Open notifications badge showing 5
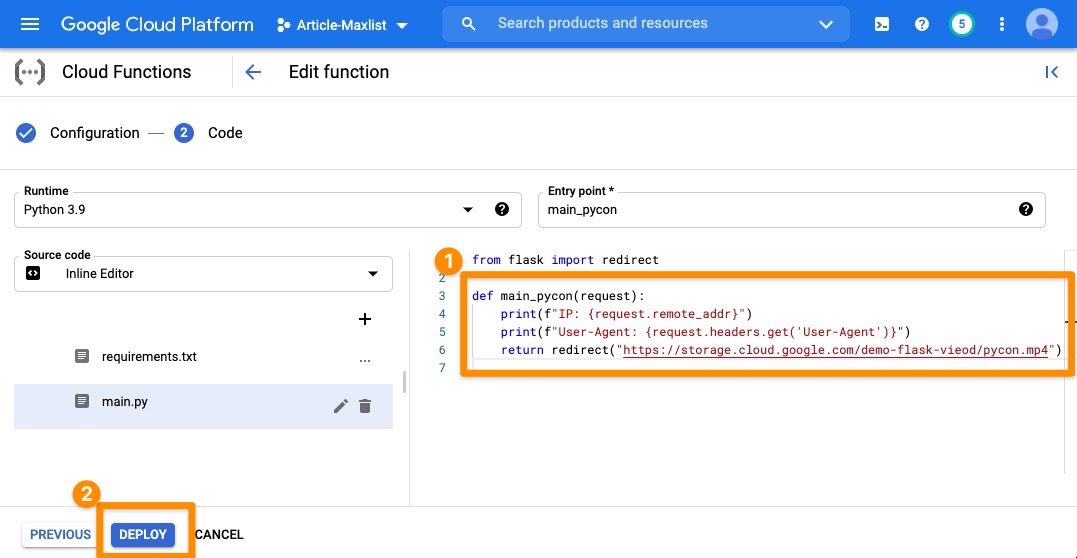 tap(962, 25)
